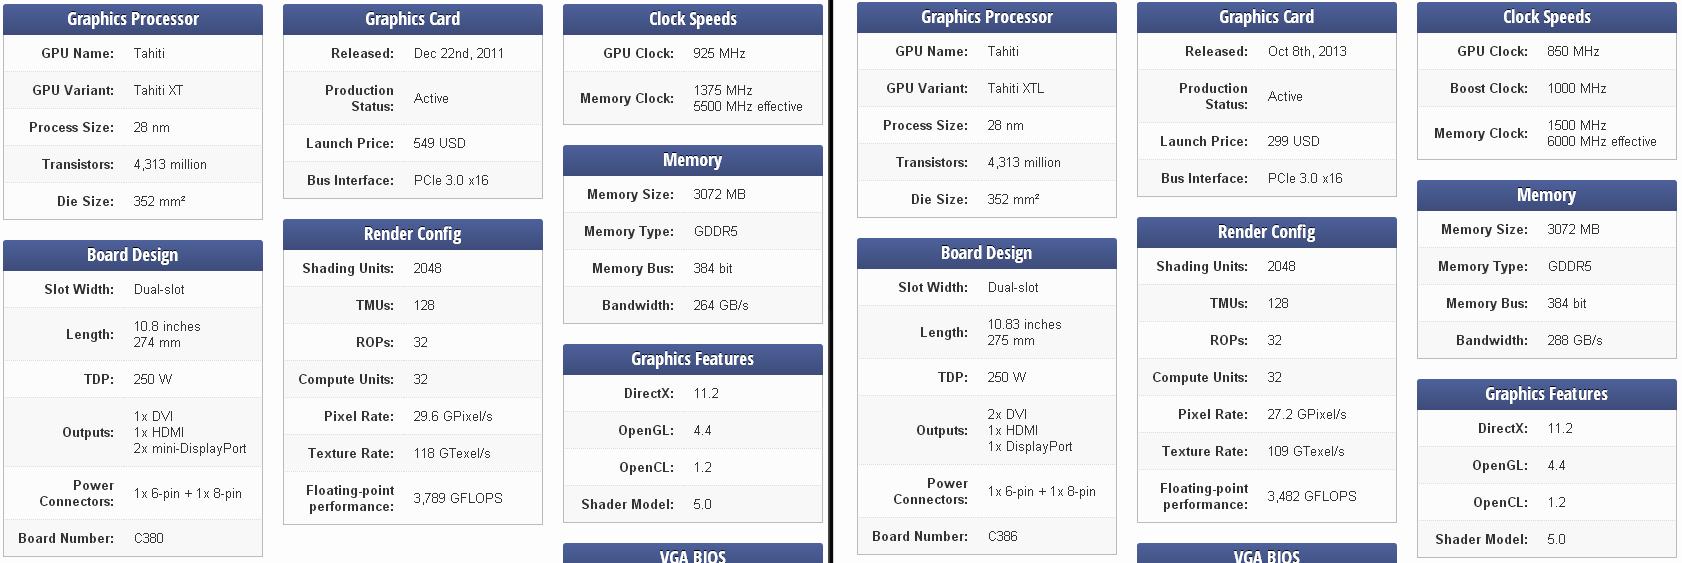
Task: Click the 29.6 GPixel/s pixel rate
Action: 452,416
